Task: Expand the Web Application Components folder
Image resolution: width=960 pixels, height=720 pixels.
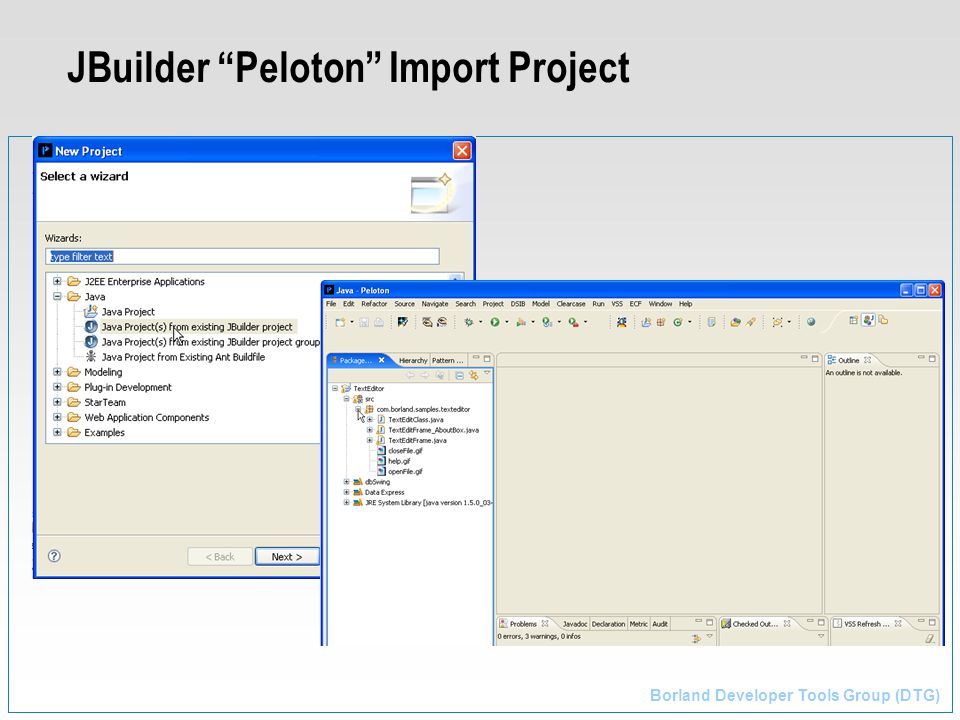Action: [x=57, y=417]
